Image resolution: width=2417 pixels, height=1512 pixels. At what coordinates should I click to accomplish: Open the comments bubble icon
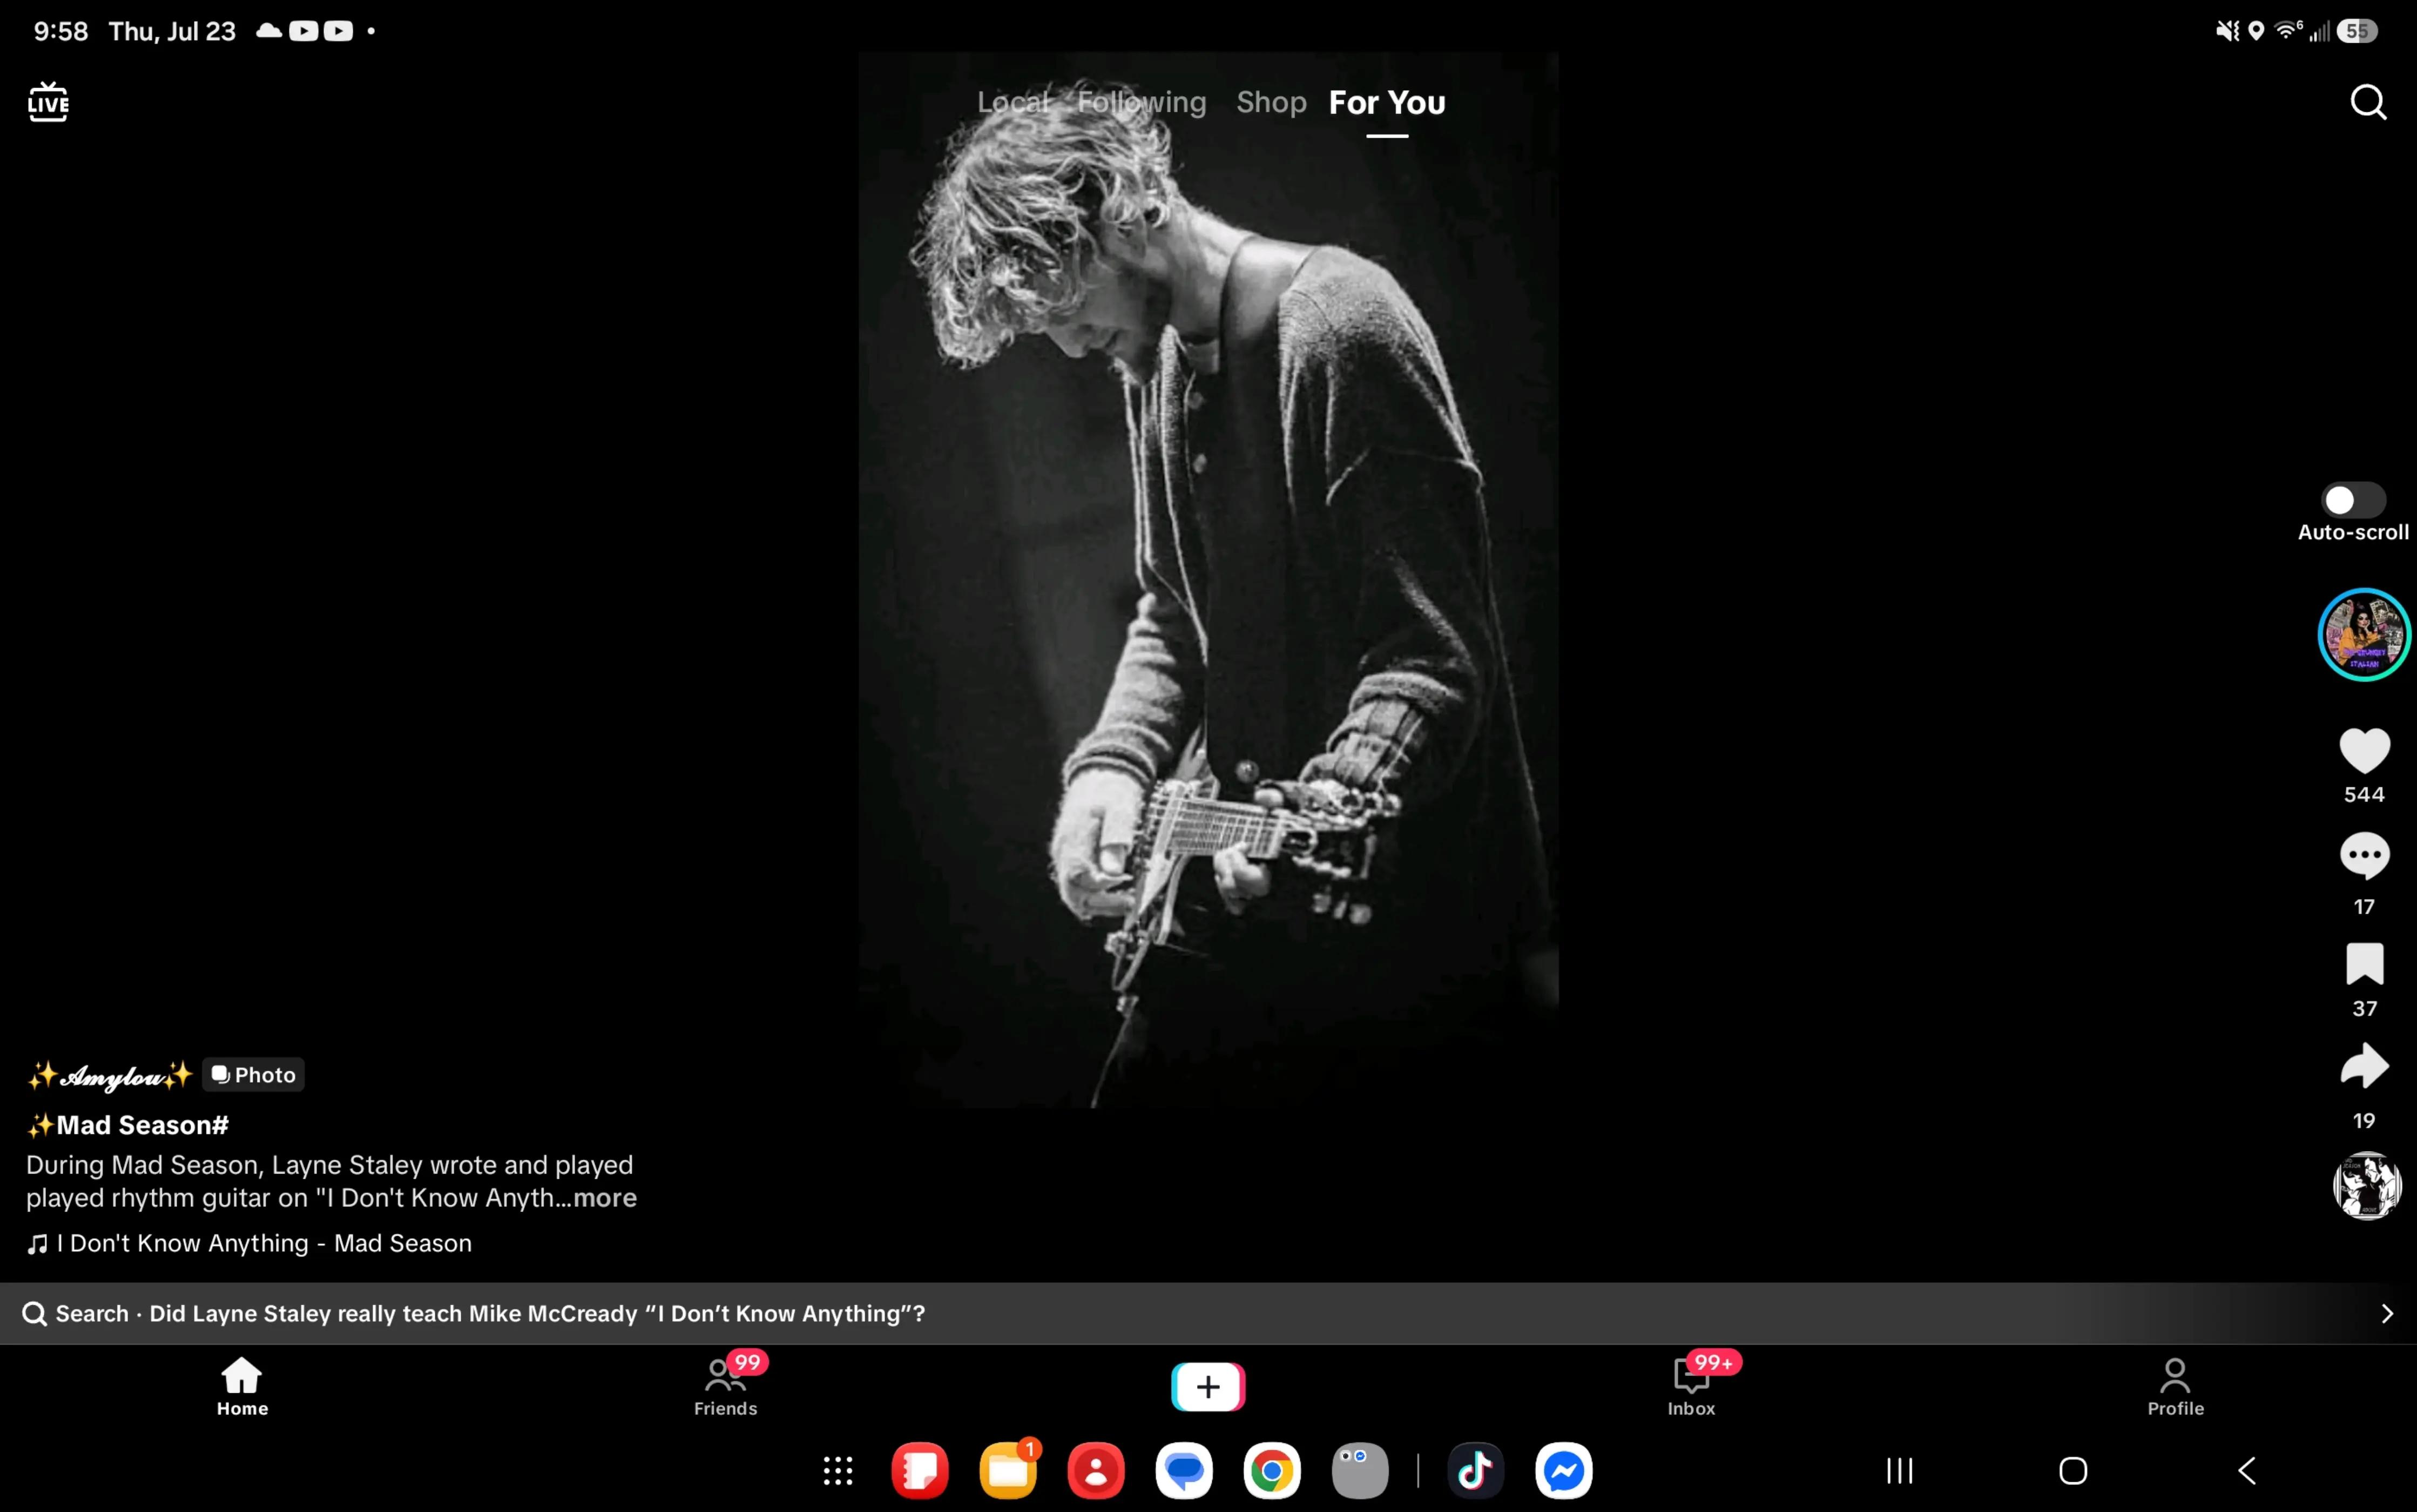point(2364,856)
